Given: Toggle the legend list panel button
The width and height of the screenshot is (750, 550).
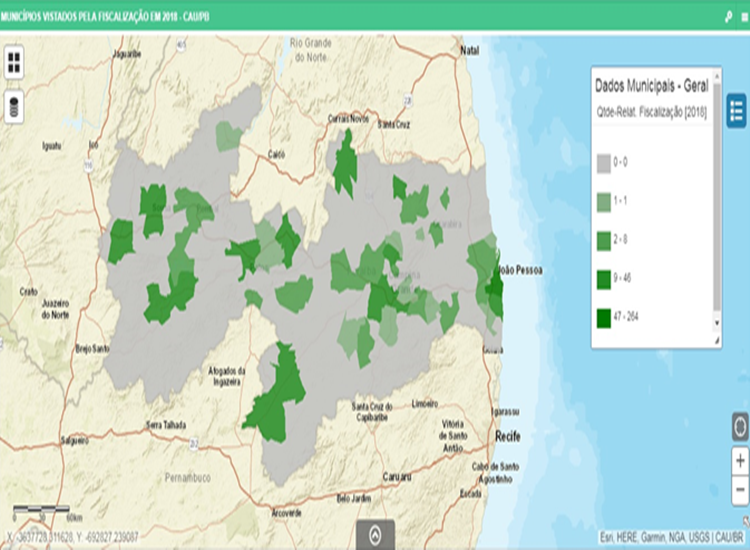Looking at the screenshot, I should pyautogui.click(x=737, y=109).
